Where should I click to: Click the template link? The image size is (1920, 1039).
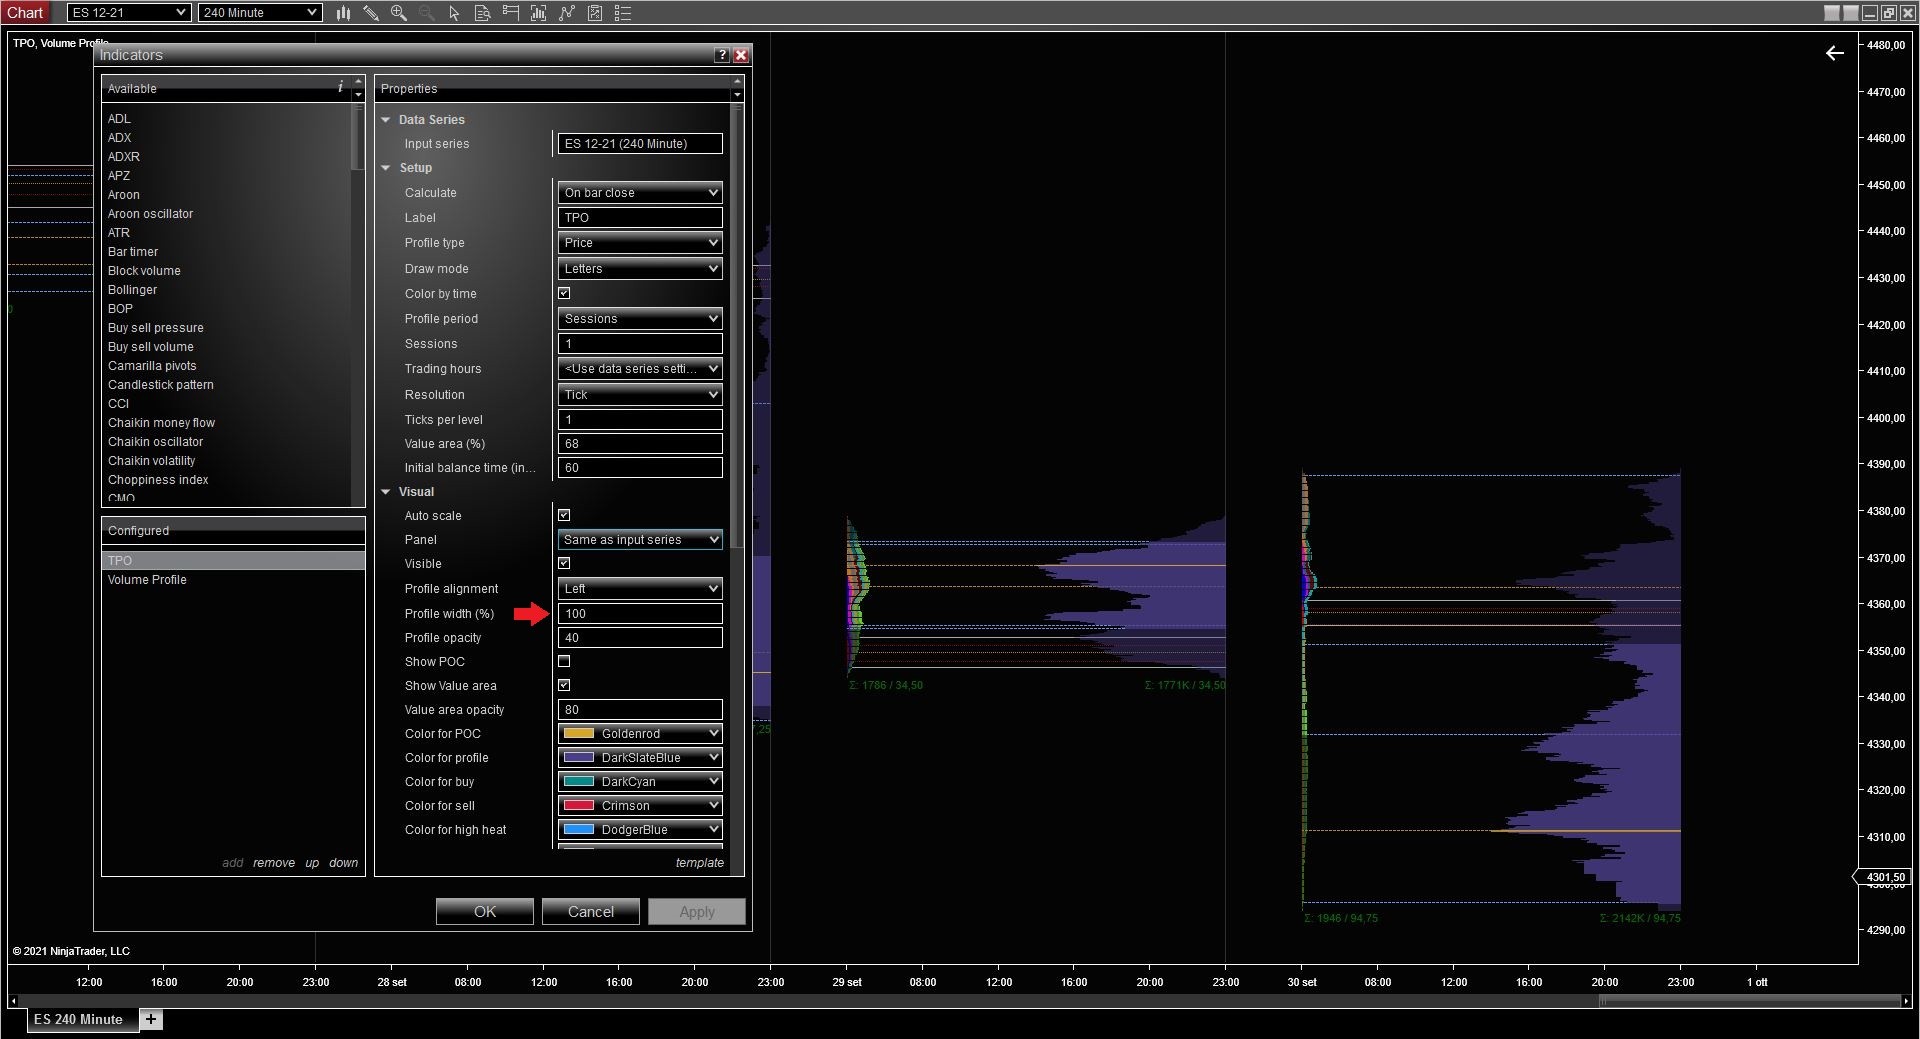699,863
